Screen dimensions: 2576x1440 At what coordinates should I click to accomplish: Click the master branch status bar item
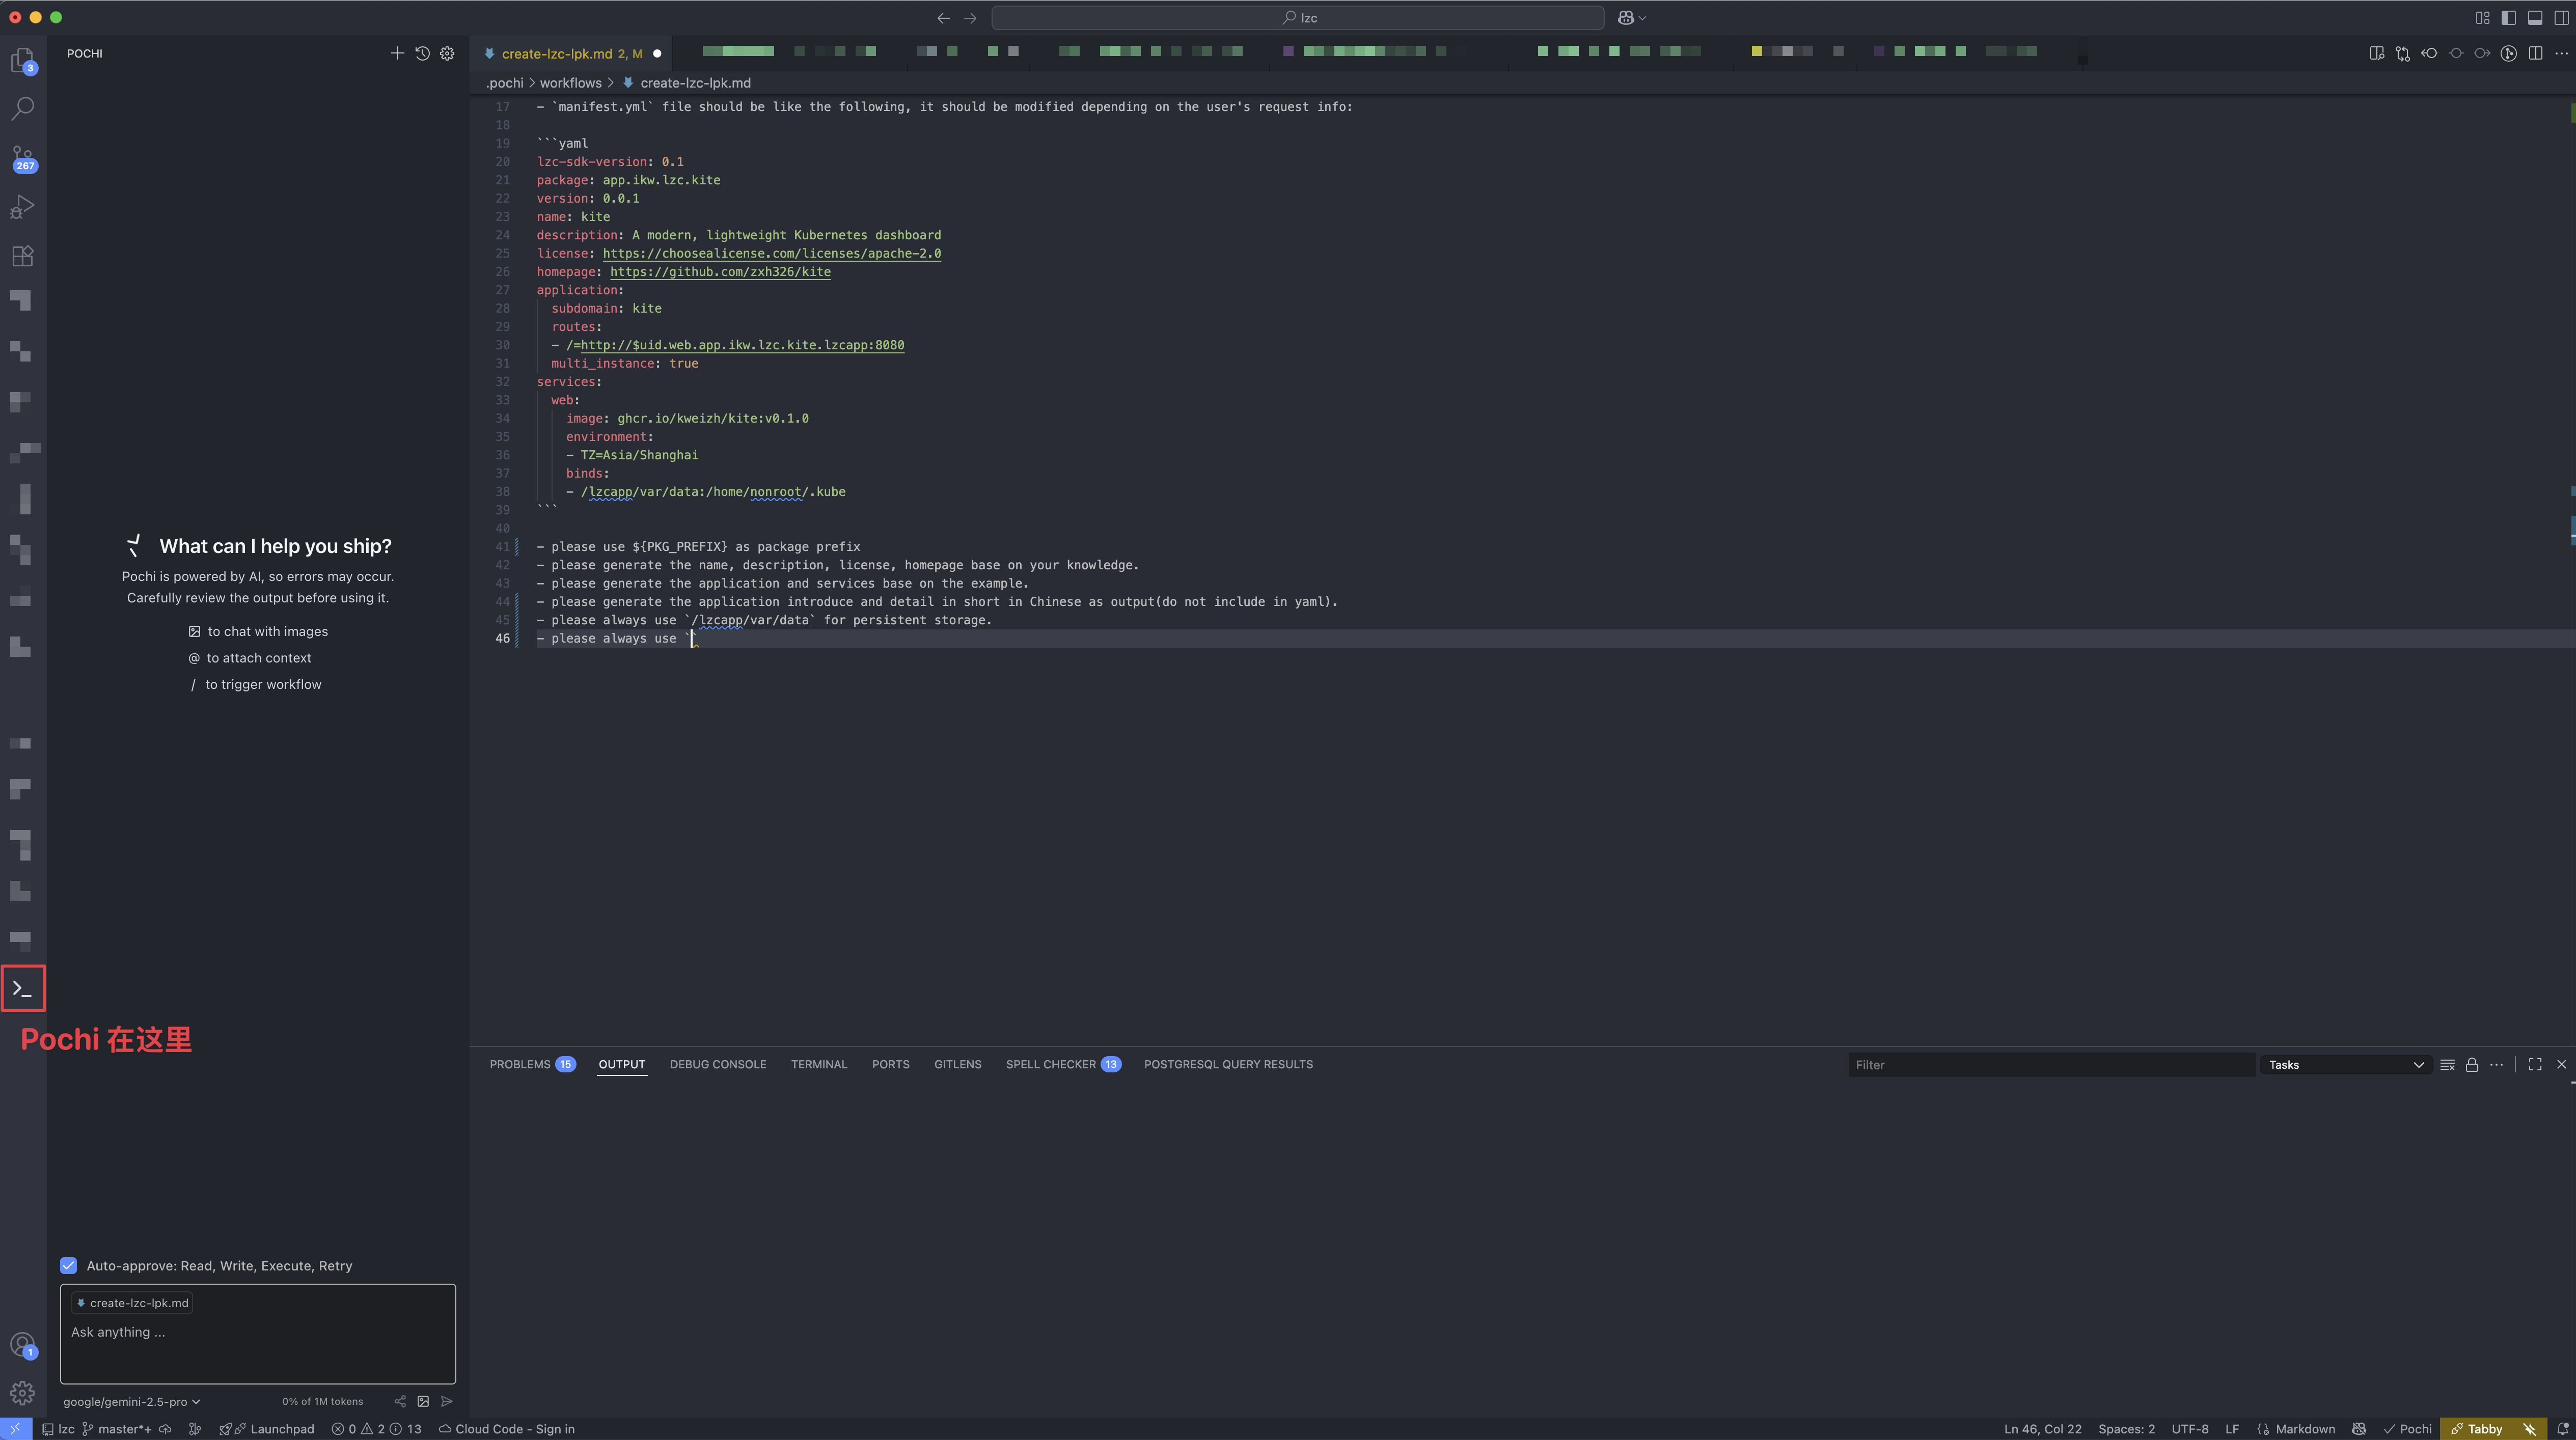click(x=117, y=1429)
